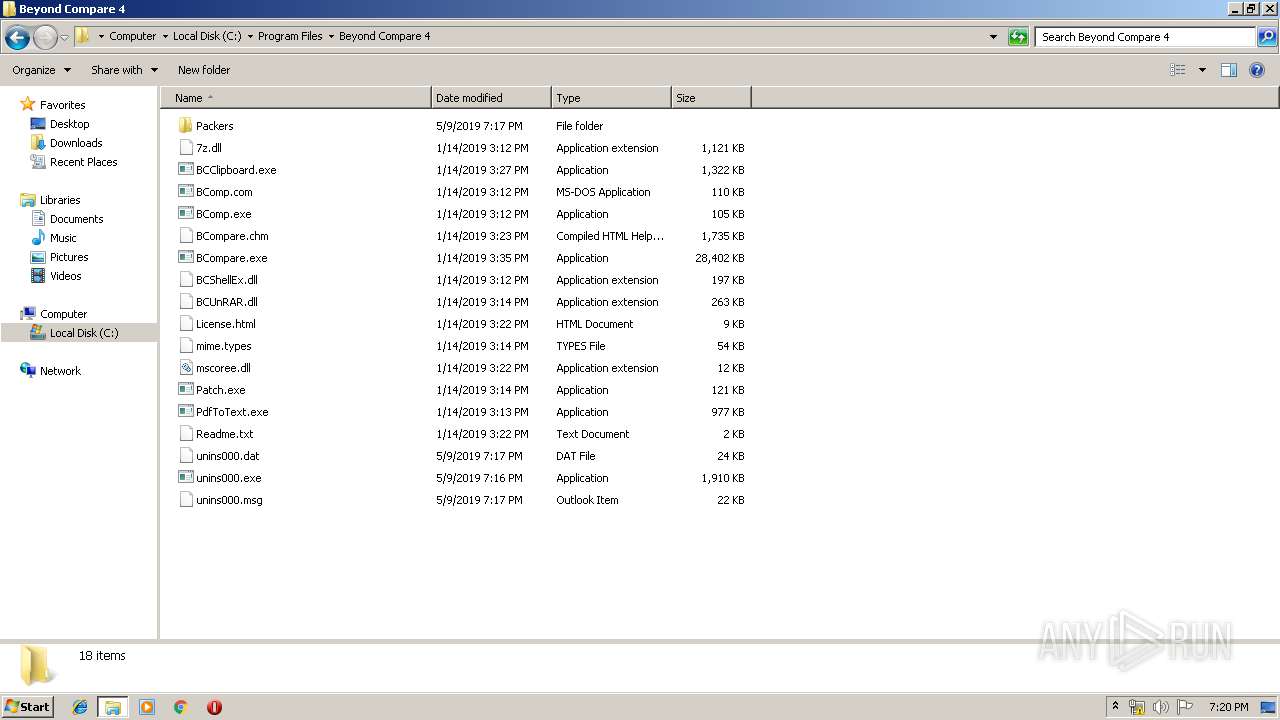Click Local Disk (C:) in the address path
Viewport: 1280px width, 720px height.
pyautogui.click(x=207, y=36)
